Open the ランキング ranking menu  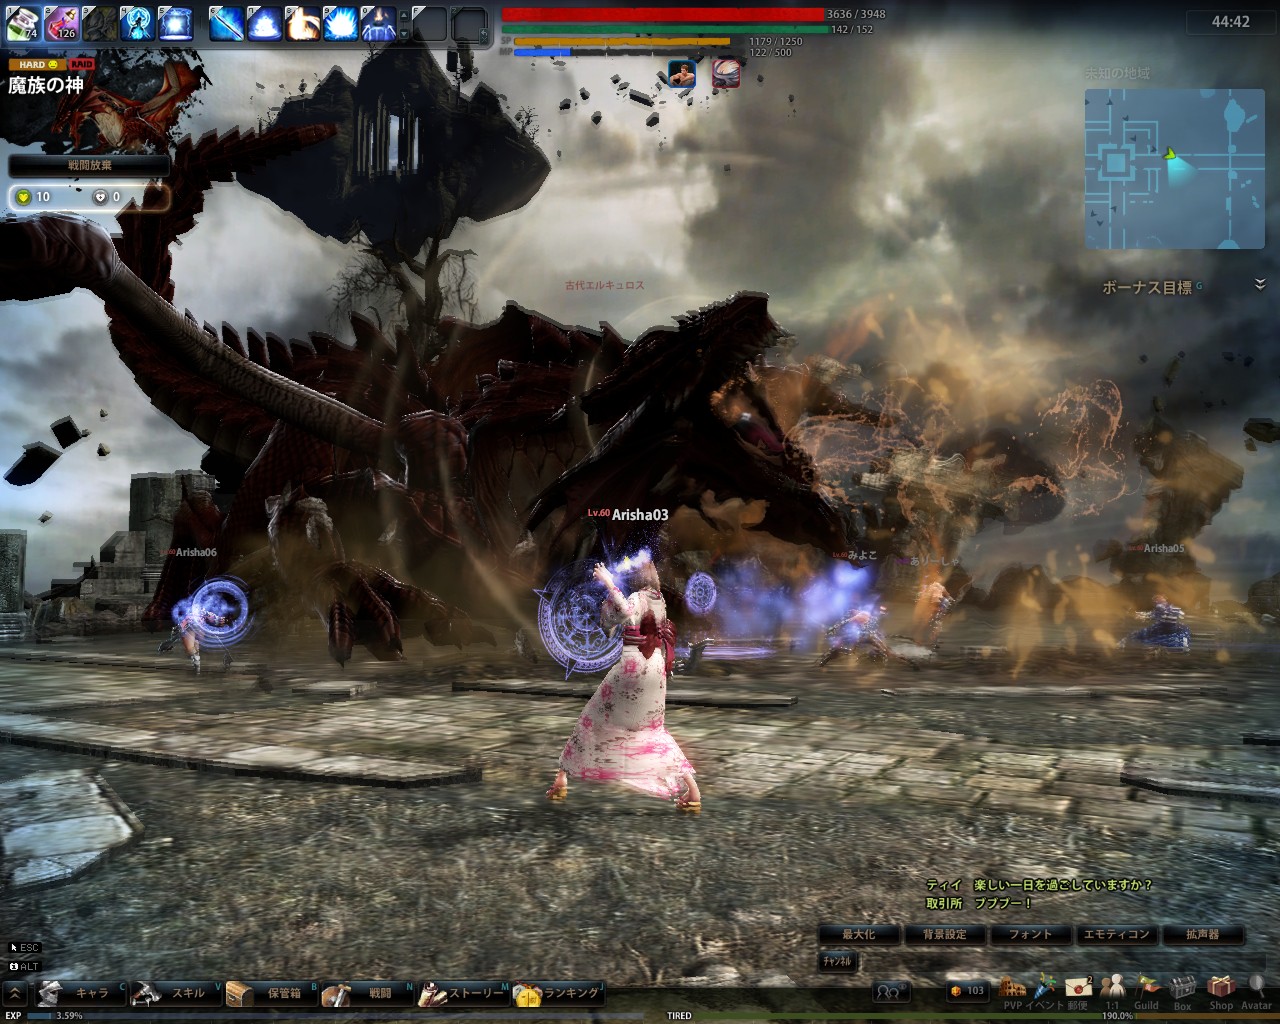(x=560, y=993)
